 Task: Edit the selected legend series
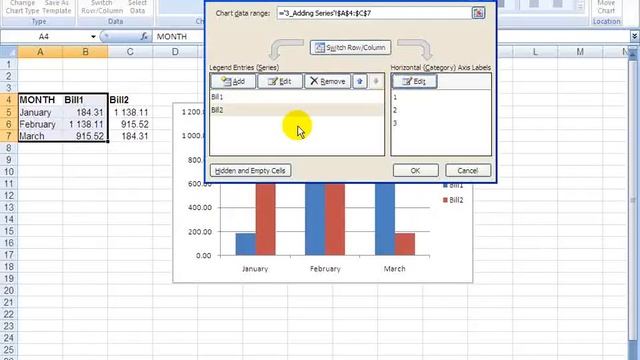[x=280, y=81]
